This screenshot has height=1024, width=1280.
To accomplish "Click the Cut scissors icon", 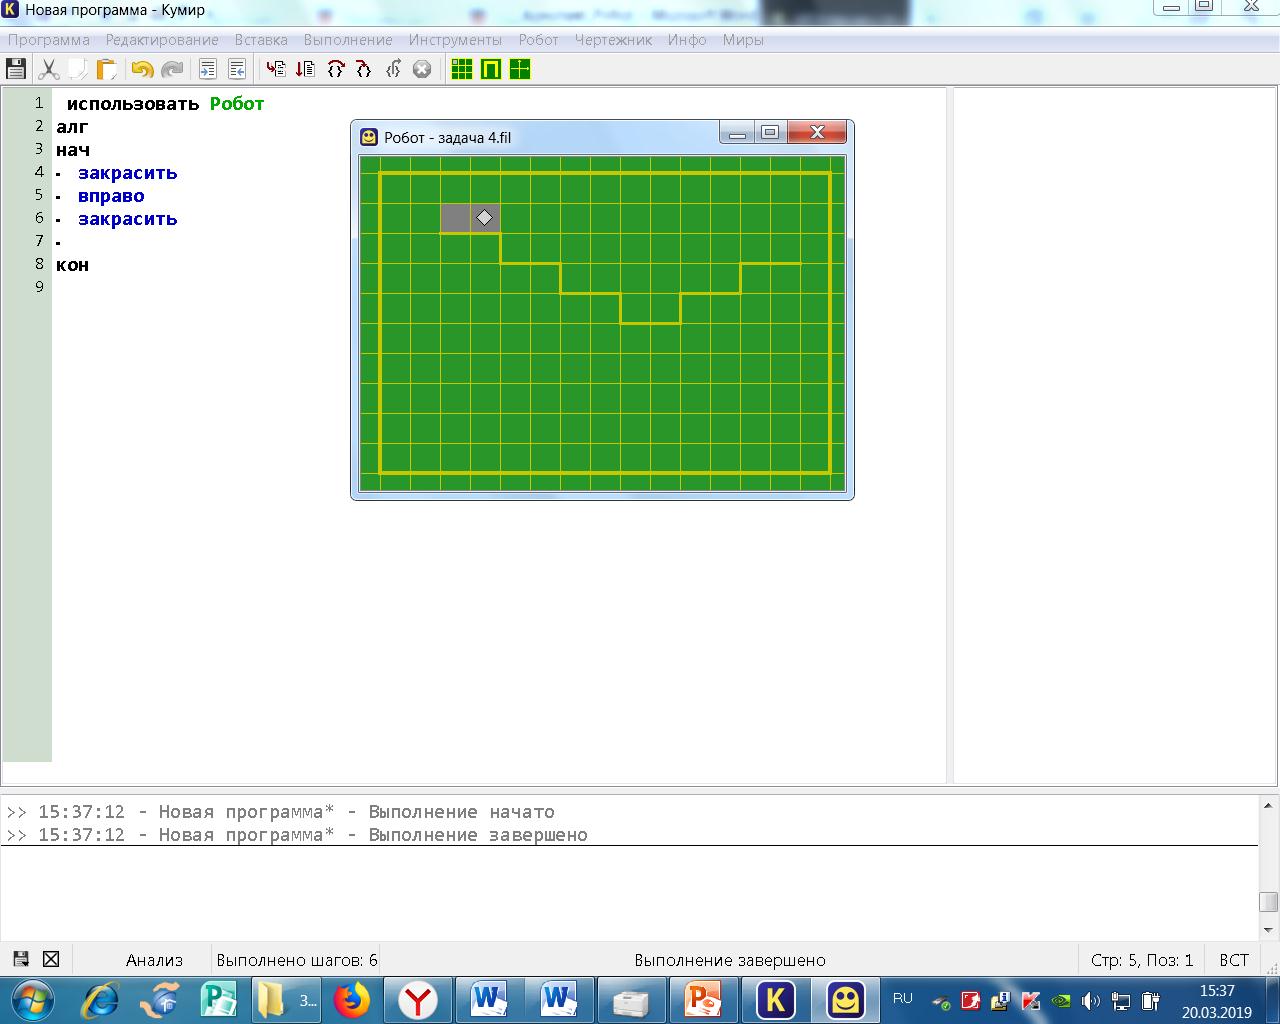I will click(48, 69).
